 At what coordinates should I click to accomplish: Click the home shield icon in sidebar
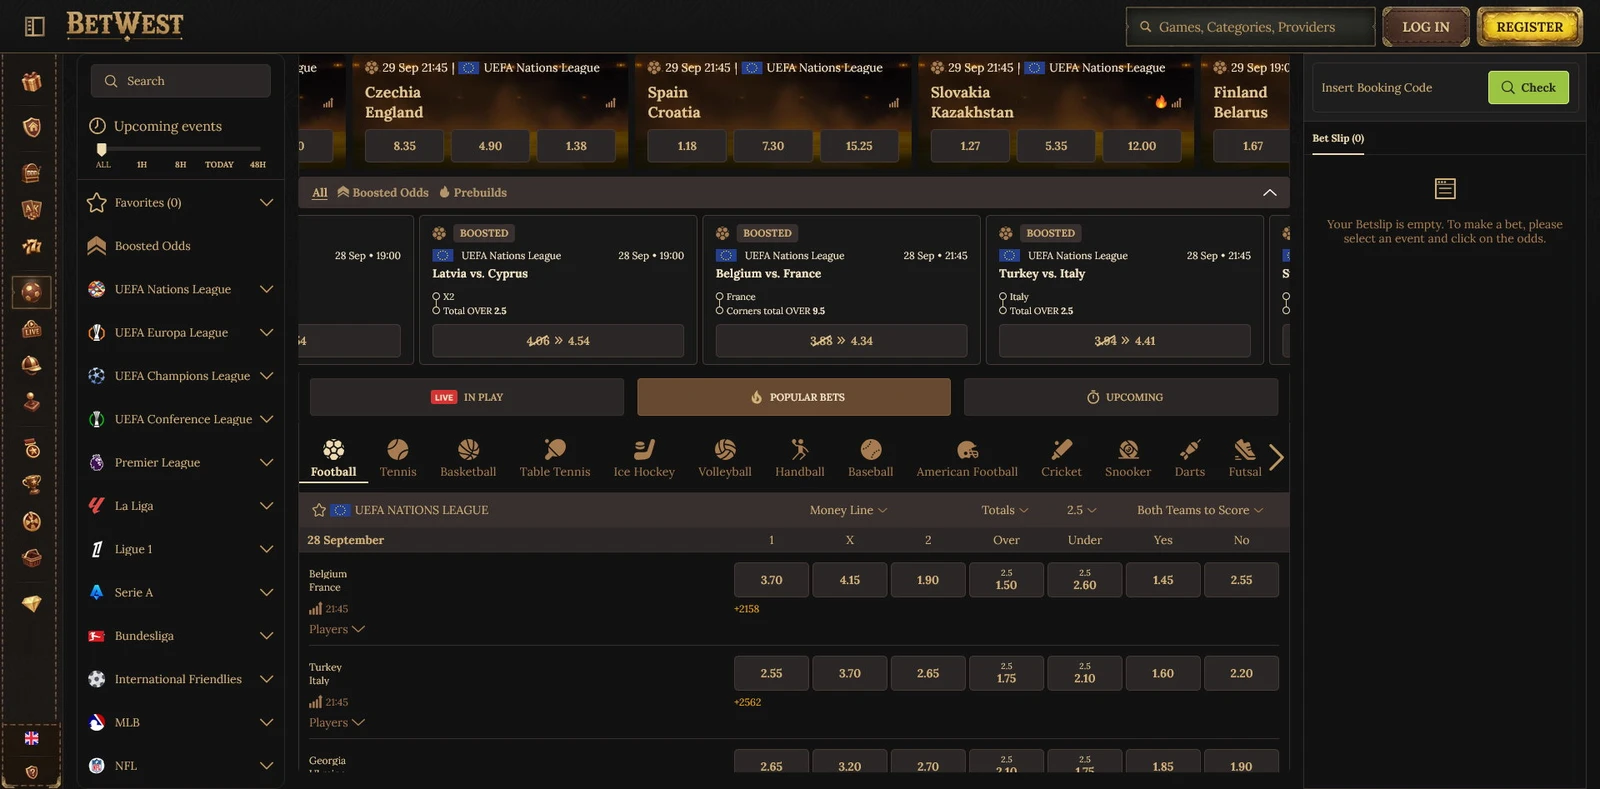[32, 127]
